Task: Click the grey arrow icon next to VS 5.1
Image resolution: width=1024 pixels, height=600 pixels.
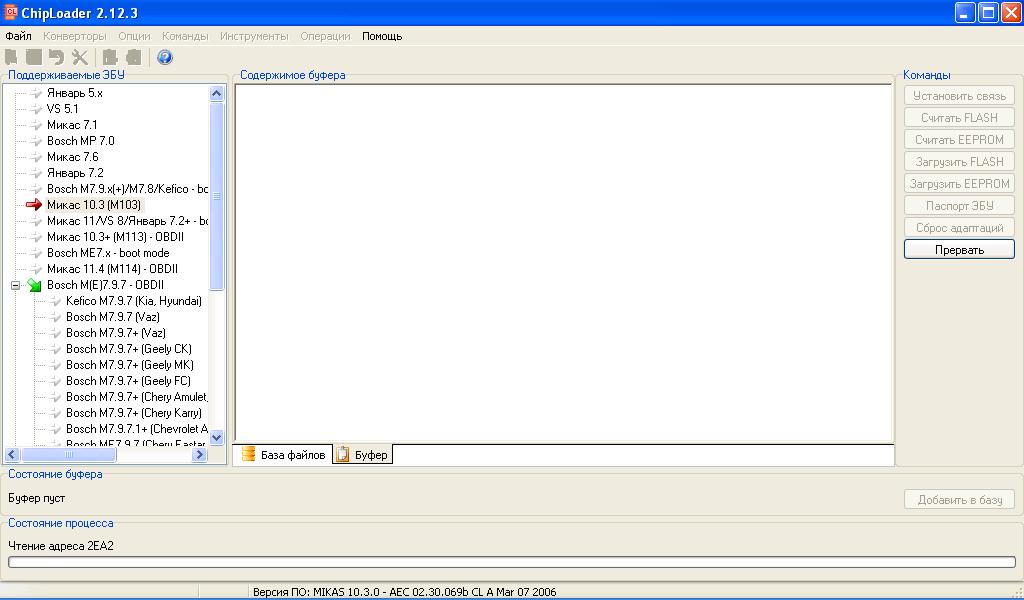Action: [36, 109]
